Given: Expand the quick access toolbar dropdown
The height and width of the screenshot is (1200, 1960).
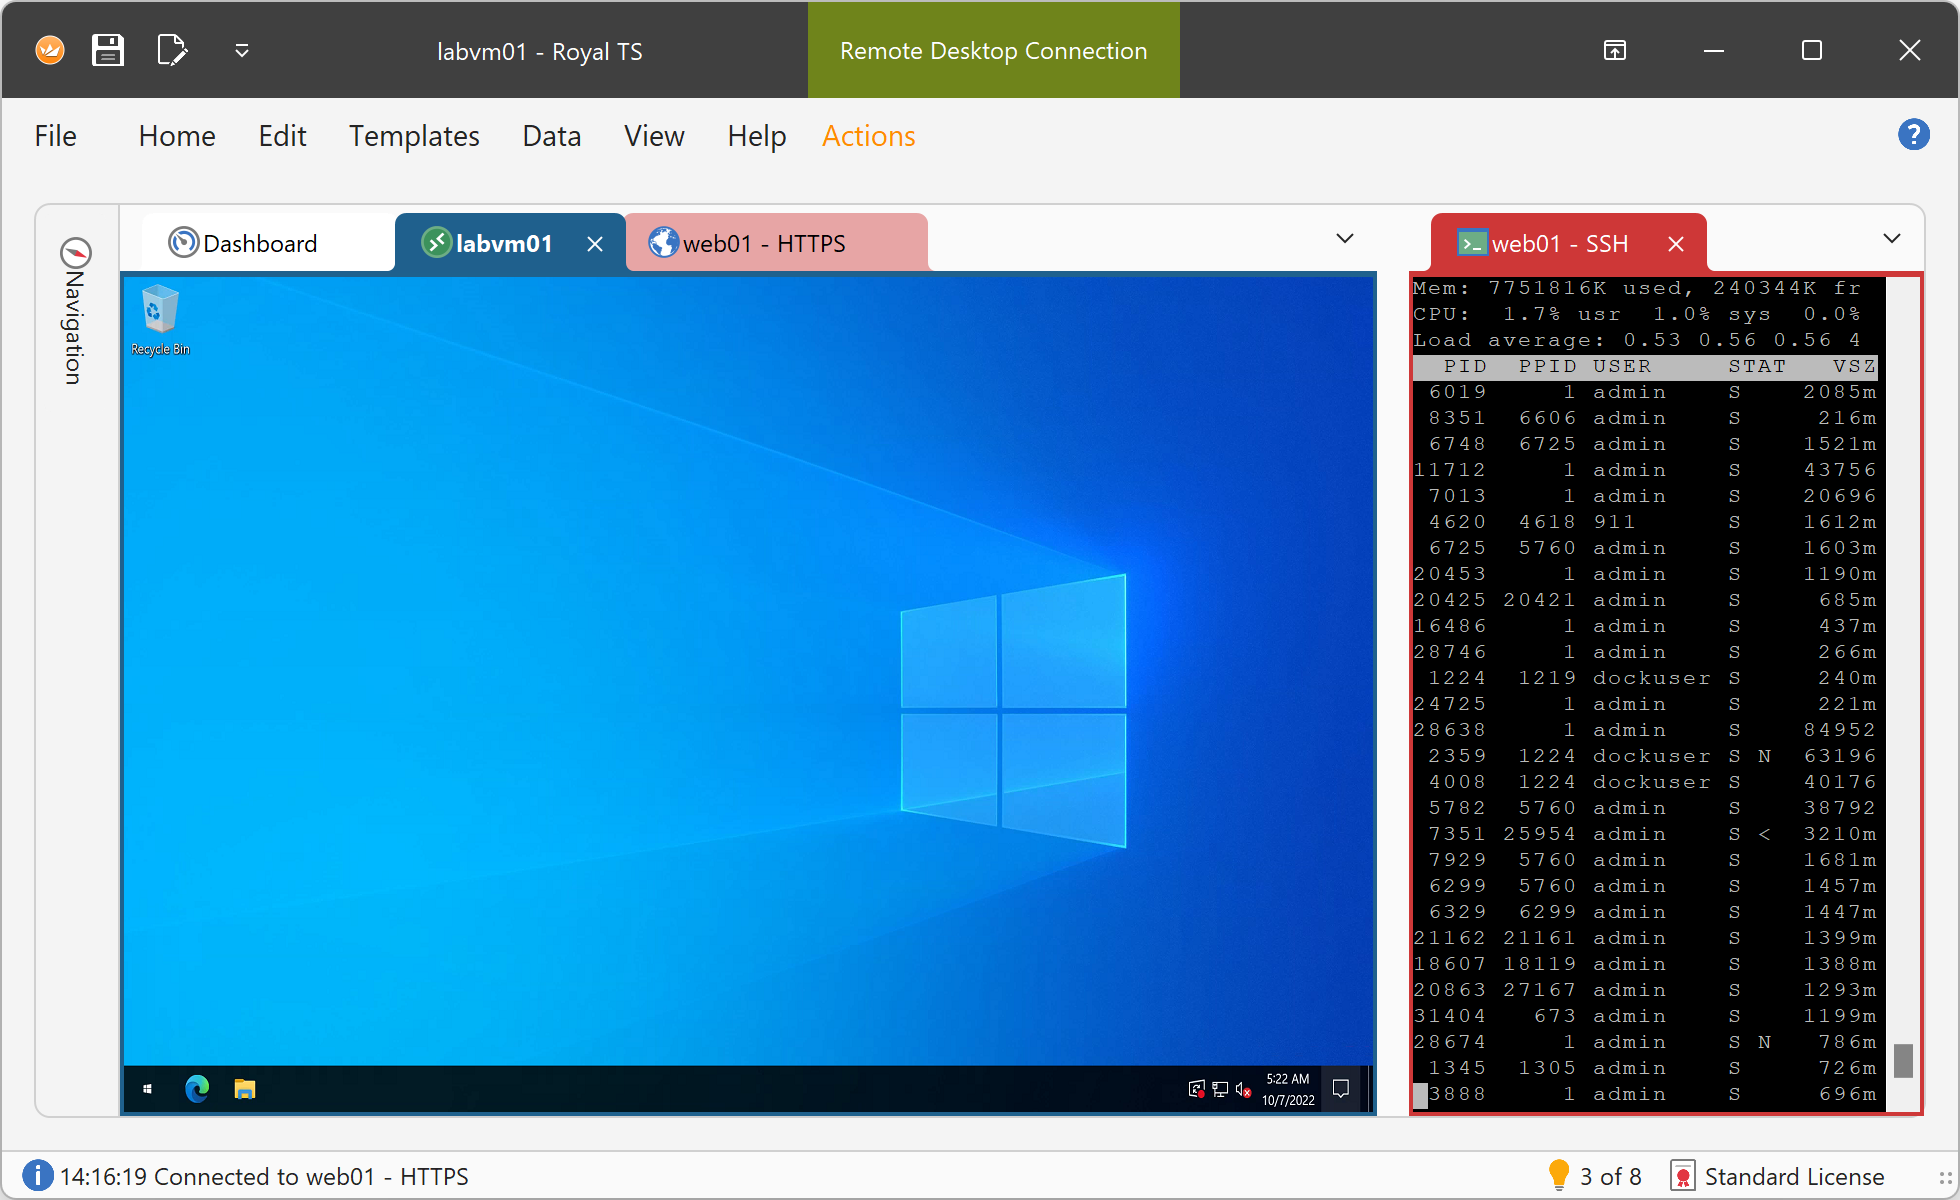Looking at the screenshot, I should pyautogui.click(x=242, y=50).
